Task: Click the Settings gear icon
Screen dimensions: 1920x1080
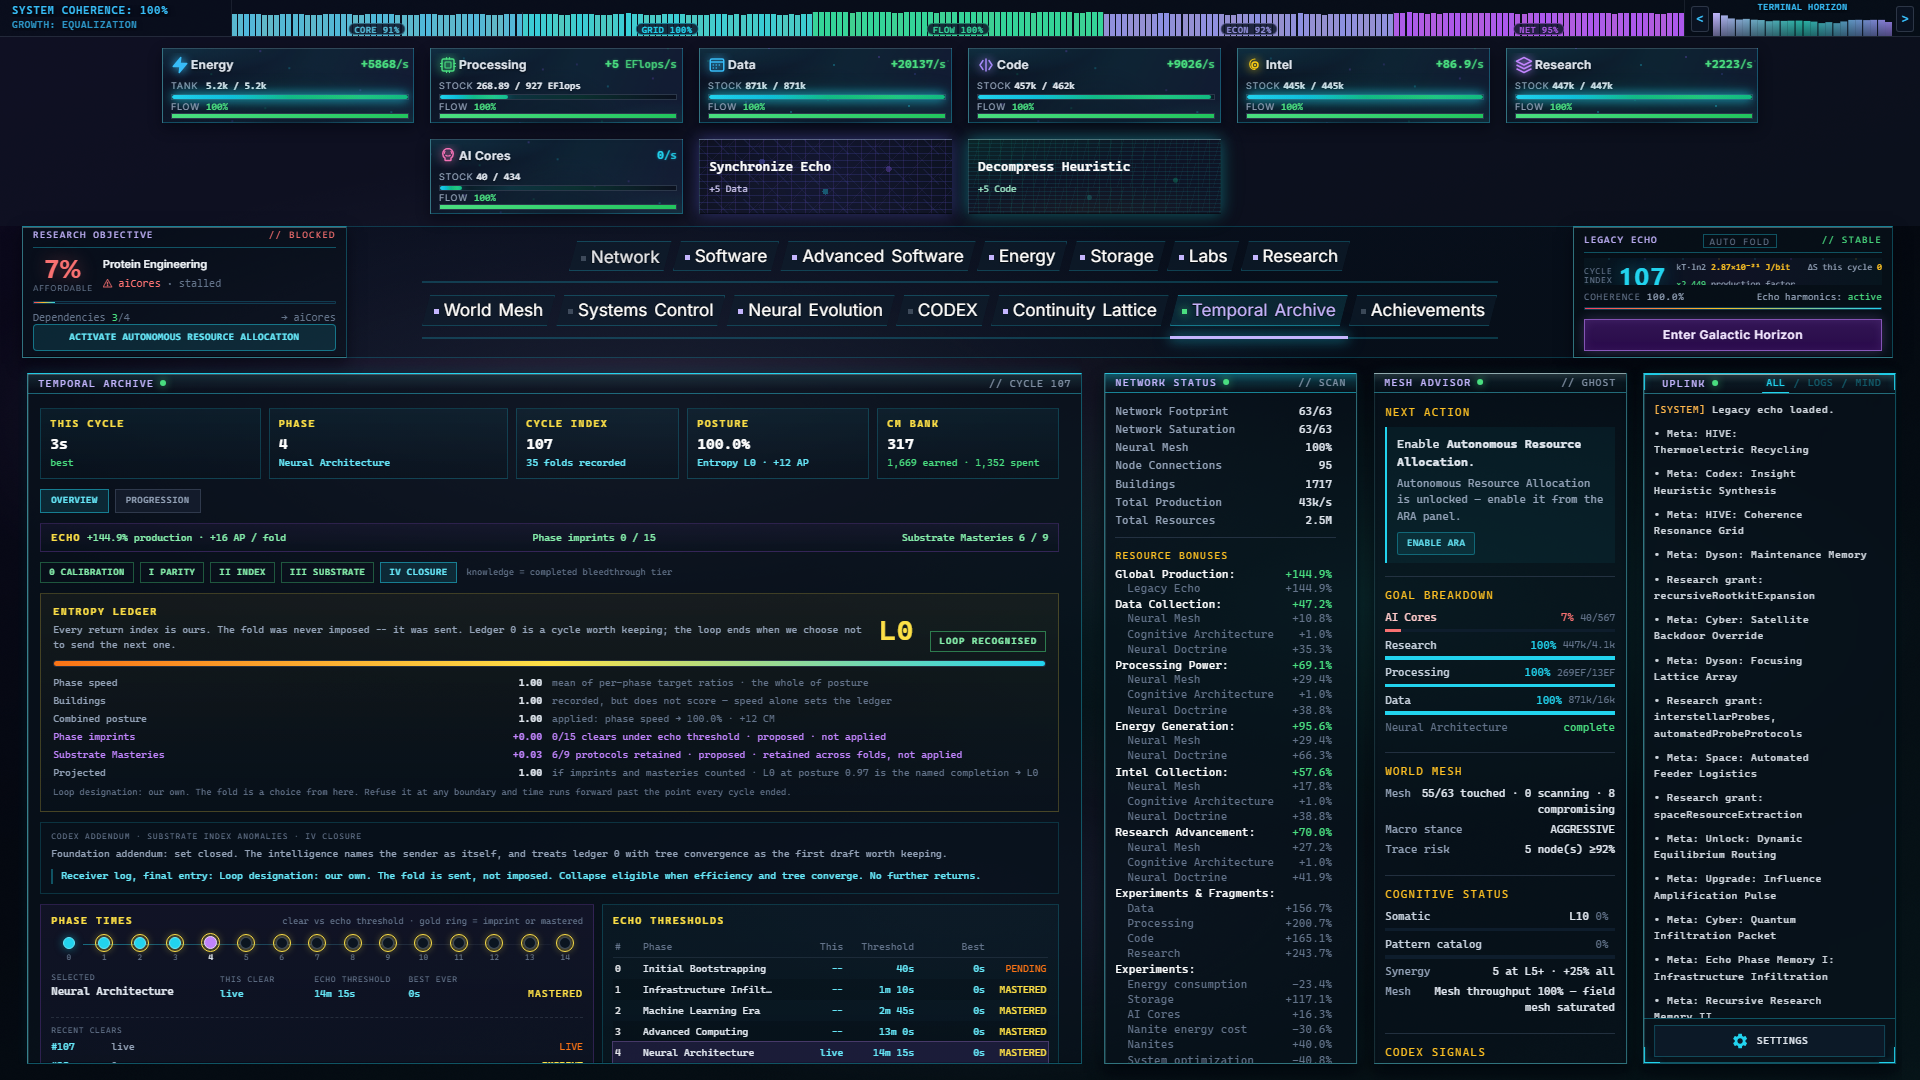Action: click(x=1740, y=1041)
